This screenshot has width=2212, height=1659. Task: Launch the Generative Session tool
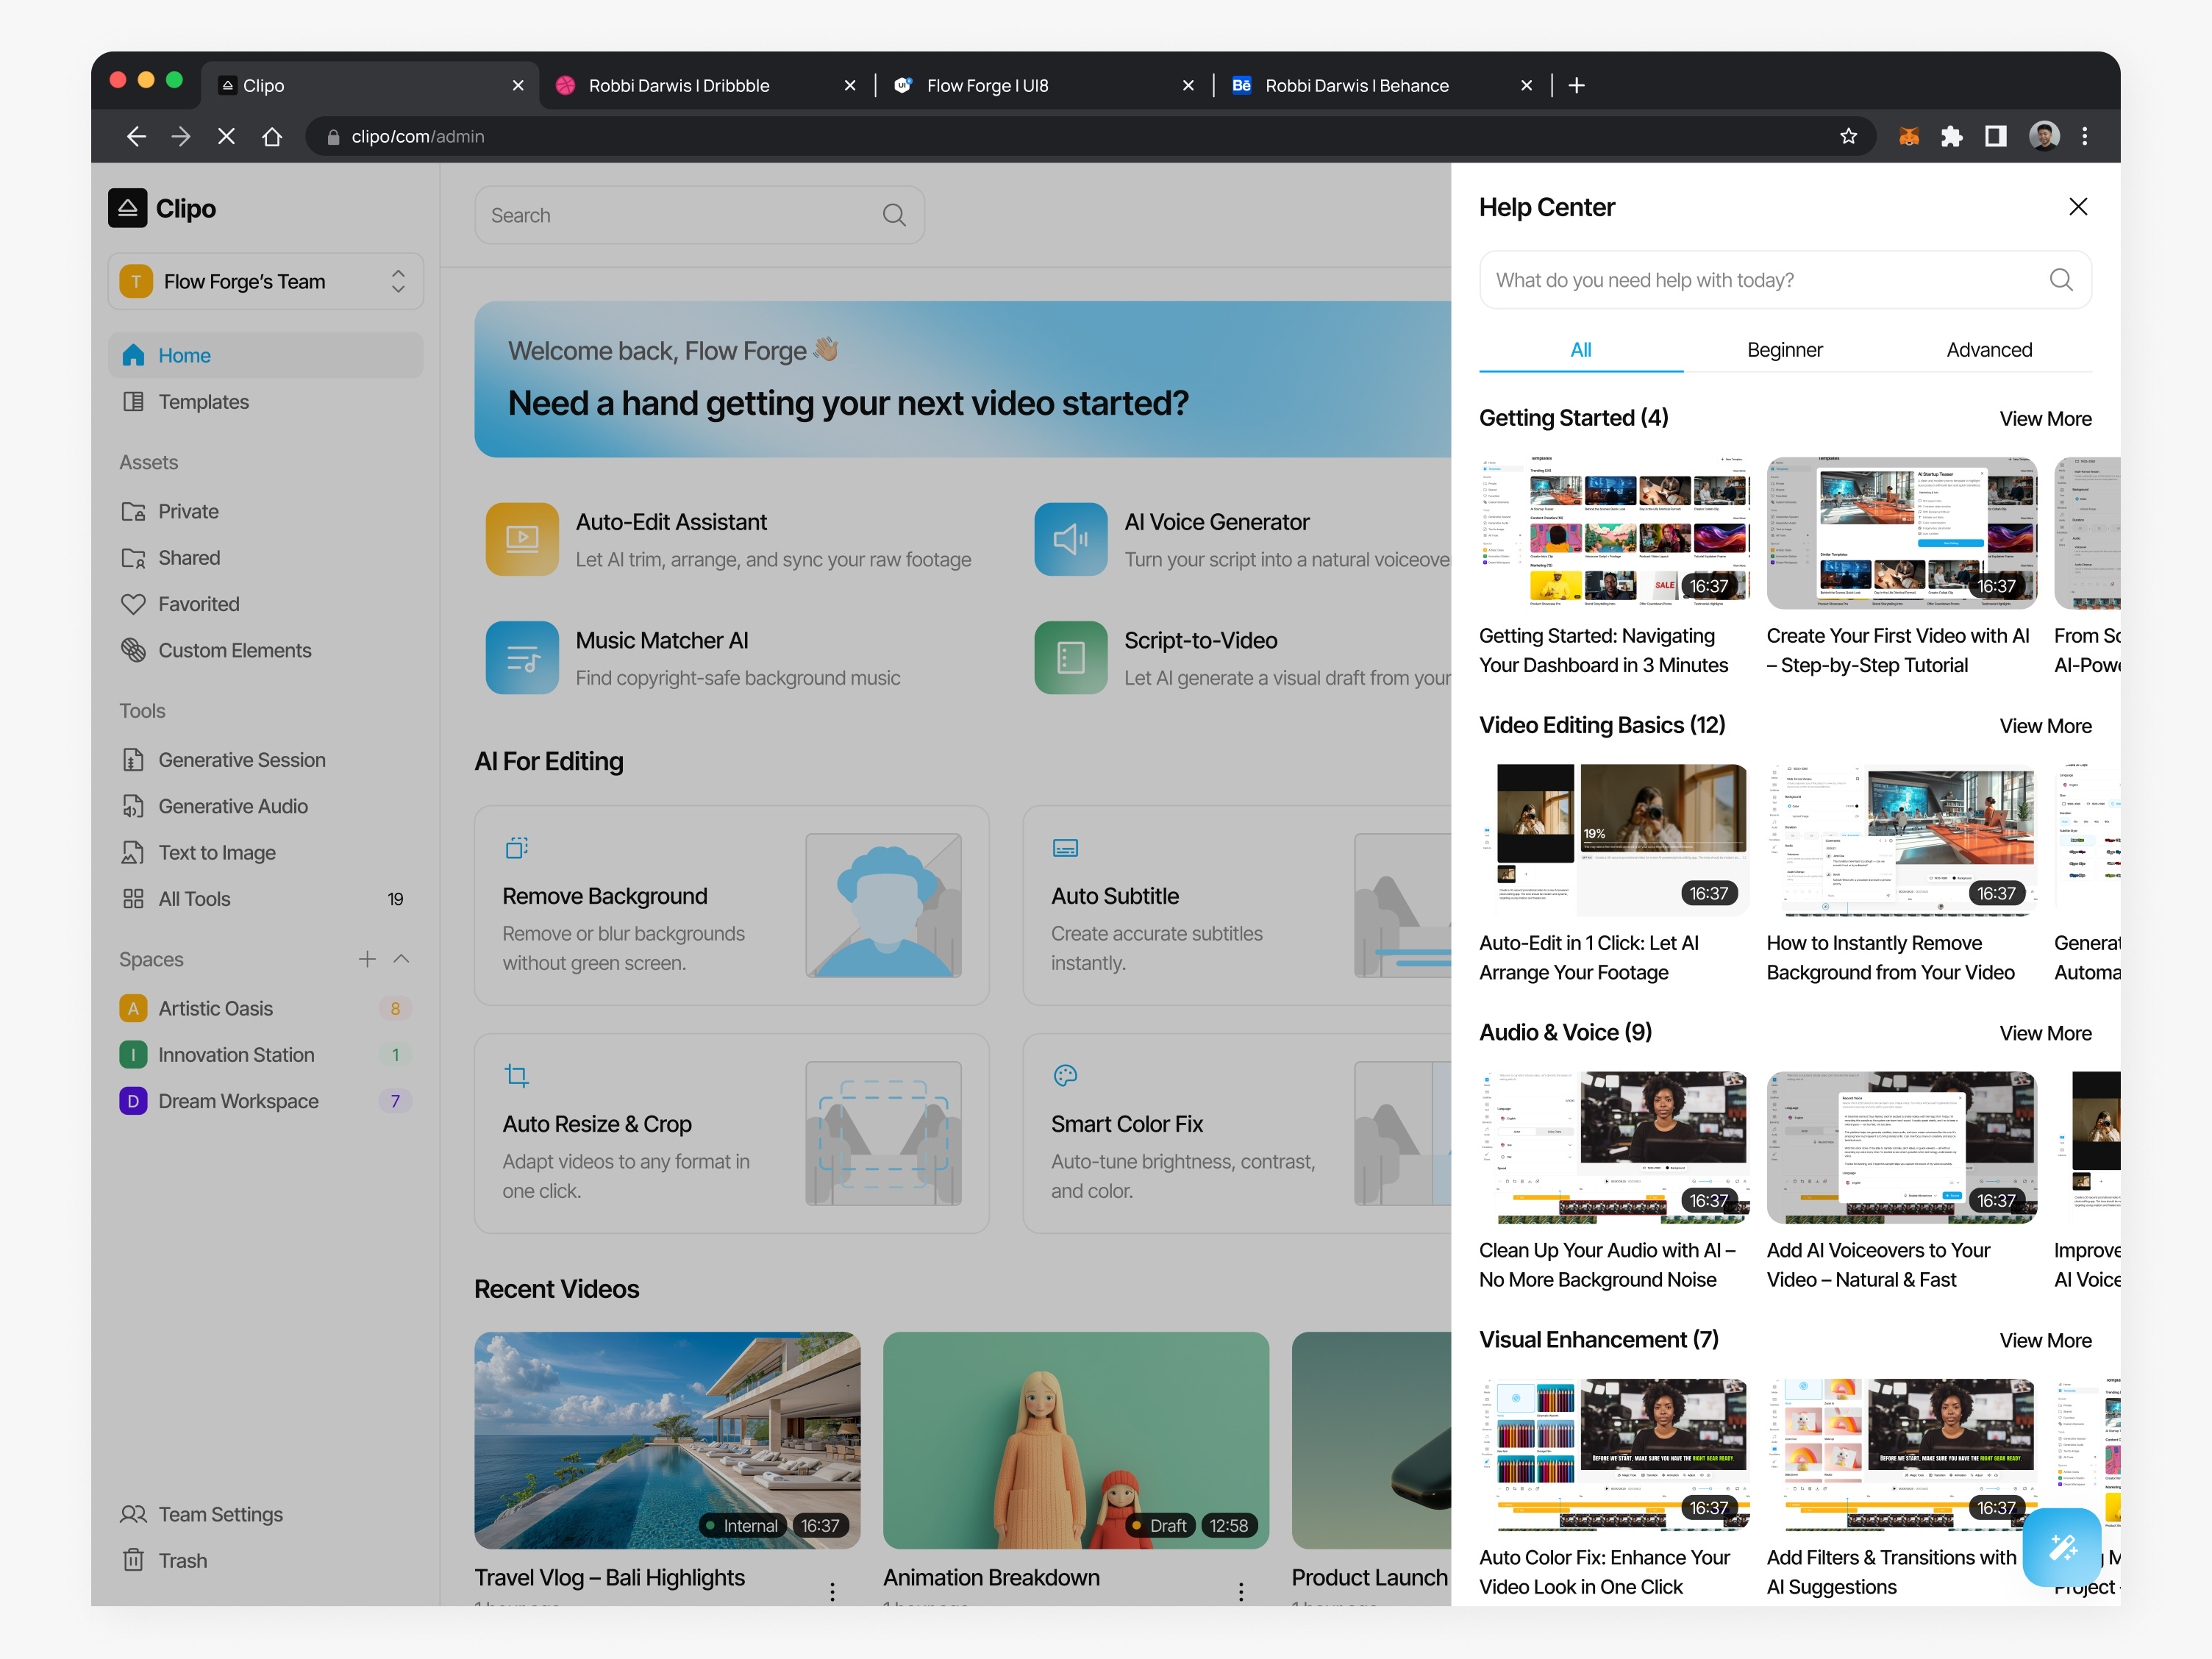(241, 760)
